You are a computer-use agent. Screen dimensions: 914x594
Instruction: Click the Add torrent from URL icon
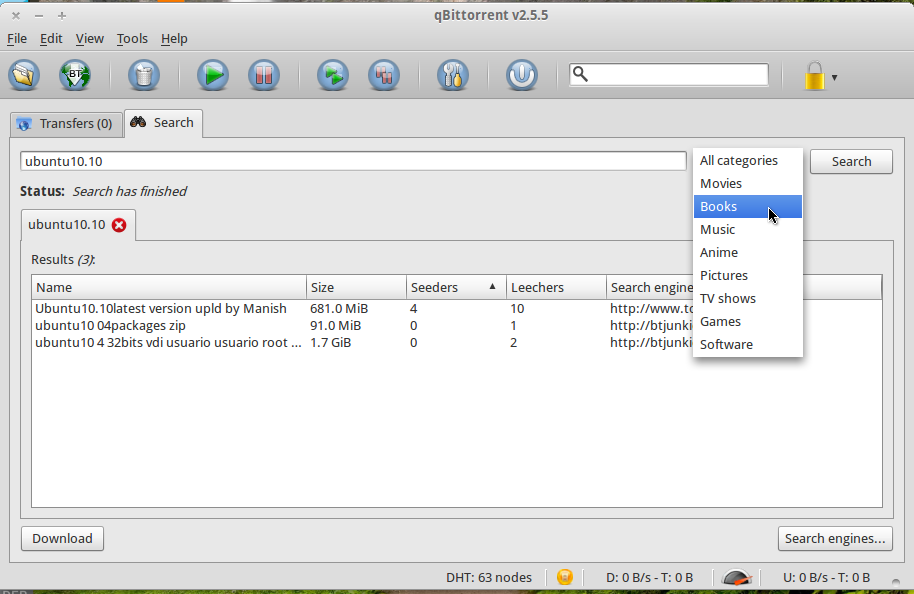pos(75,75)
